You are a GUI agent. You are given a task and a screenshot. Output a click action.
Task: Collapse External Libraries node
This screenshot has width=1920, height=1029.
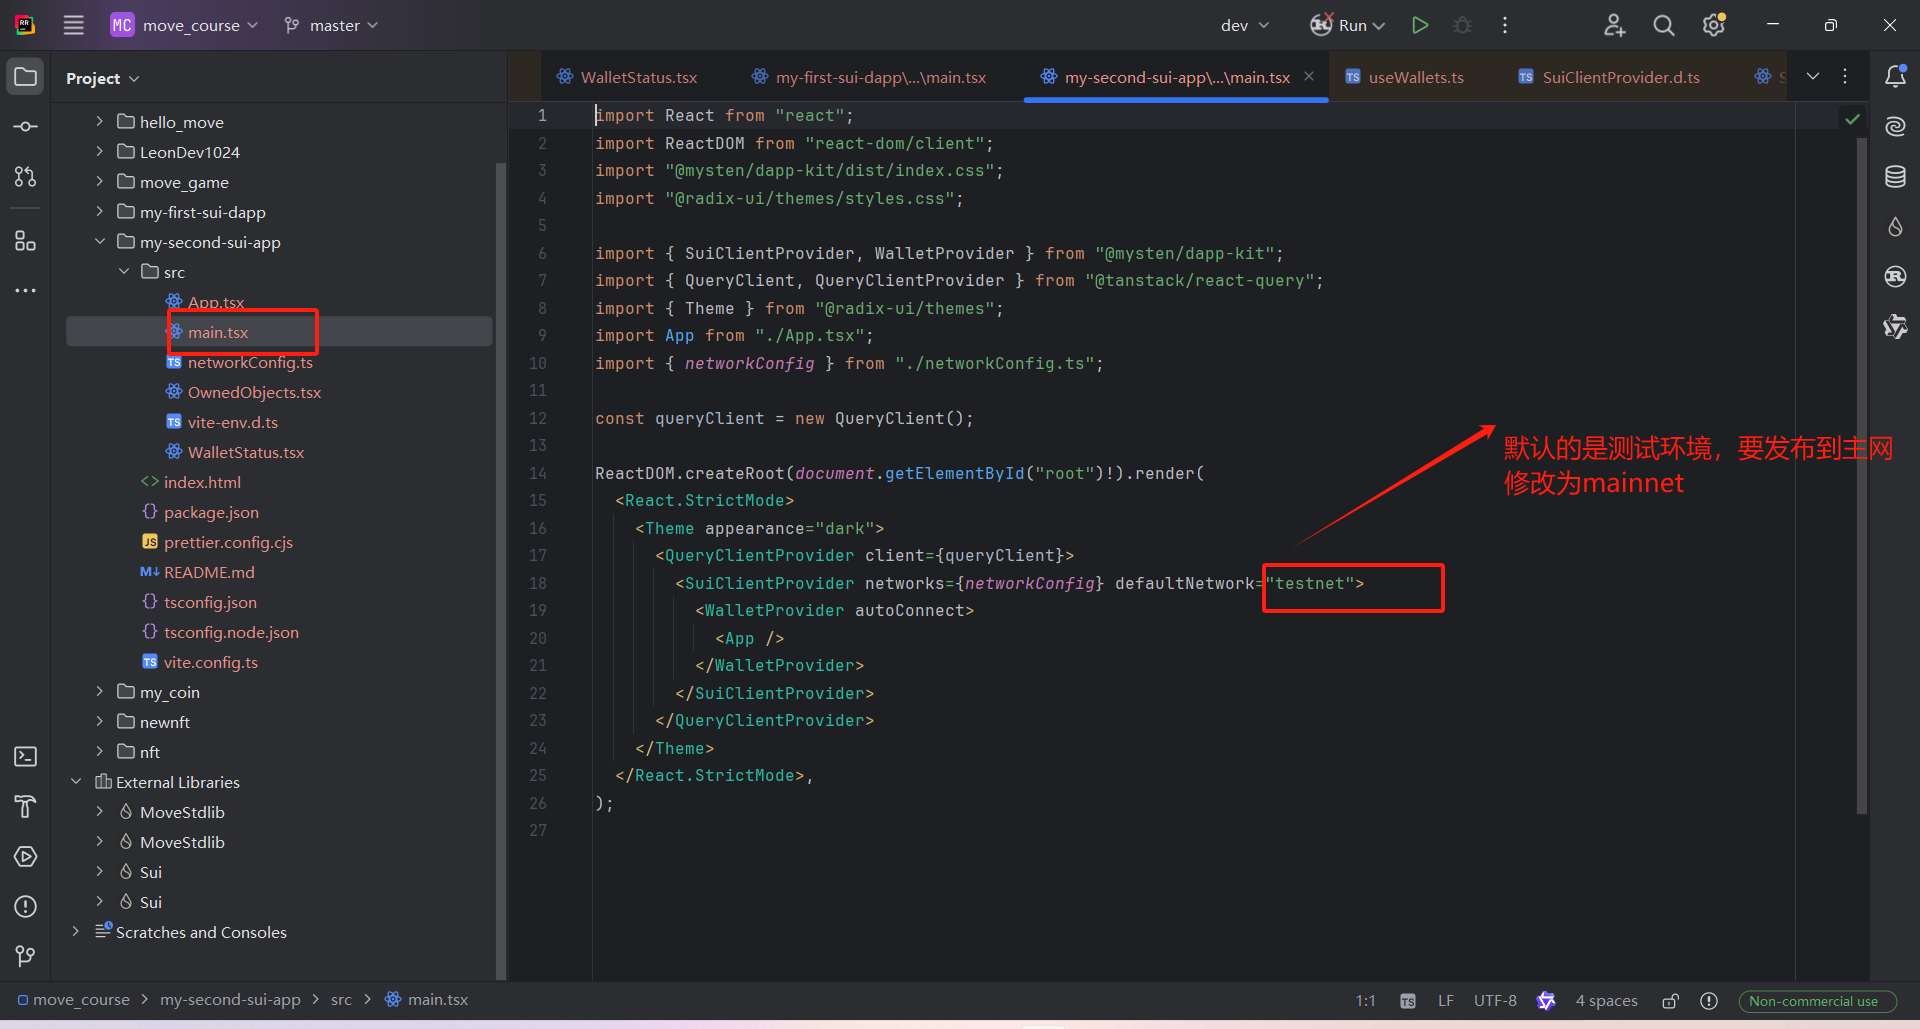[75, 781]
